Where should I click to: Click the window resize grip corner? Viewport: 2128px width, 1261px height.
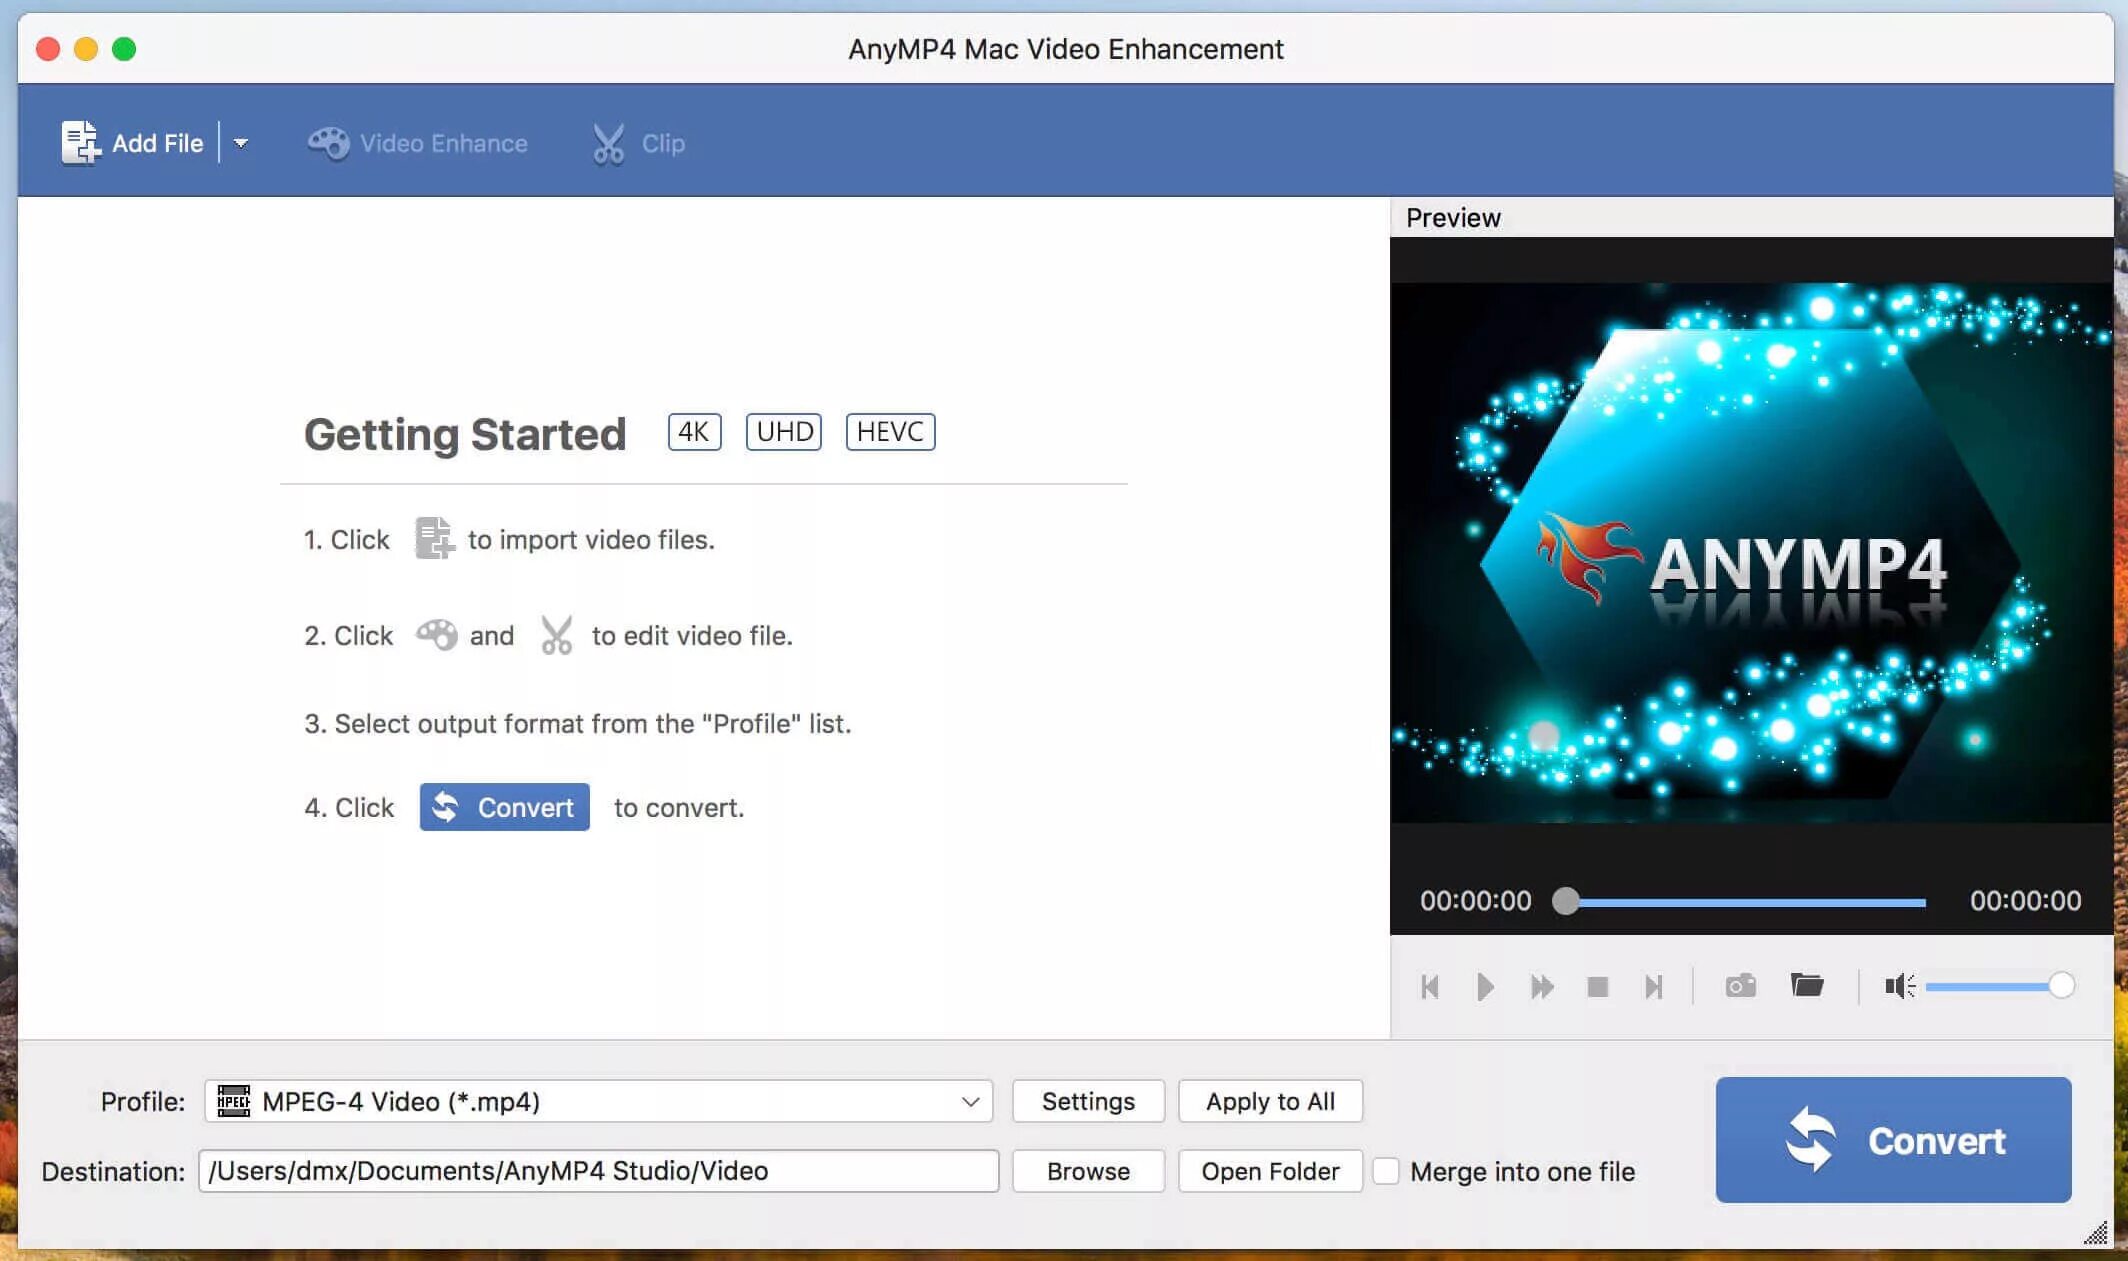[x=2096, y=1233]
